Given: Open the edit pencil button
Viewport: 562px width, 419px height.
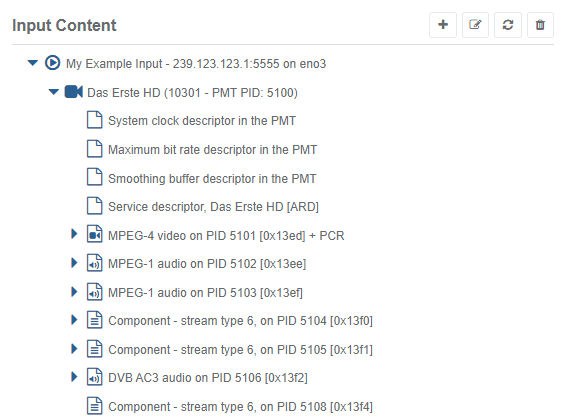Looking at the screenshot, I should click(x=475, y=25).
